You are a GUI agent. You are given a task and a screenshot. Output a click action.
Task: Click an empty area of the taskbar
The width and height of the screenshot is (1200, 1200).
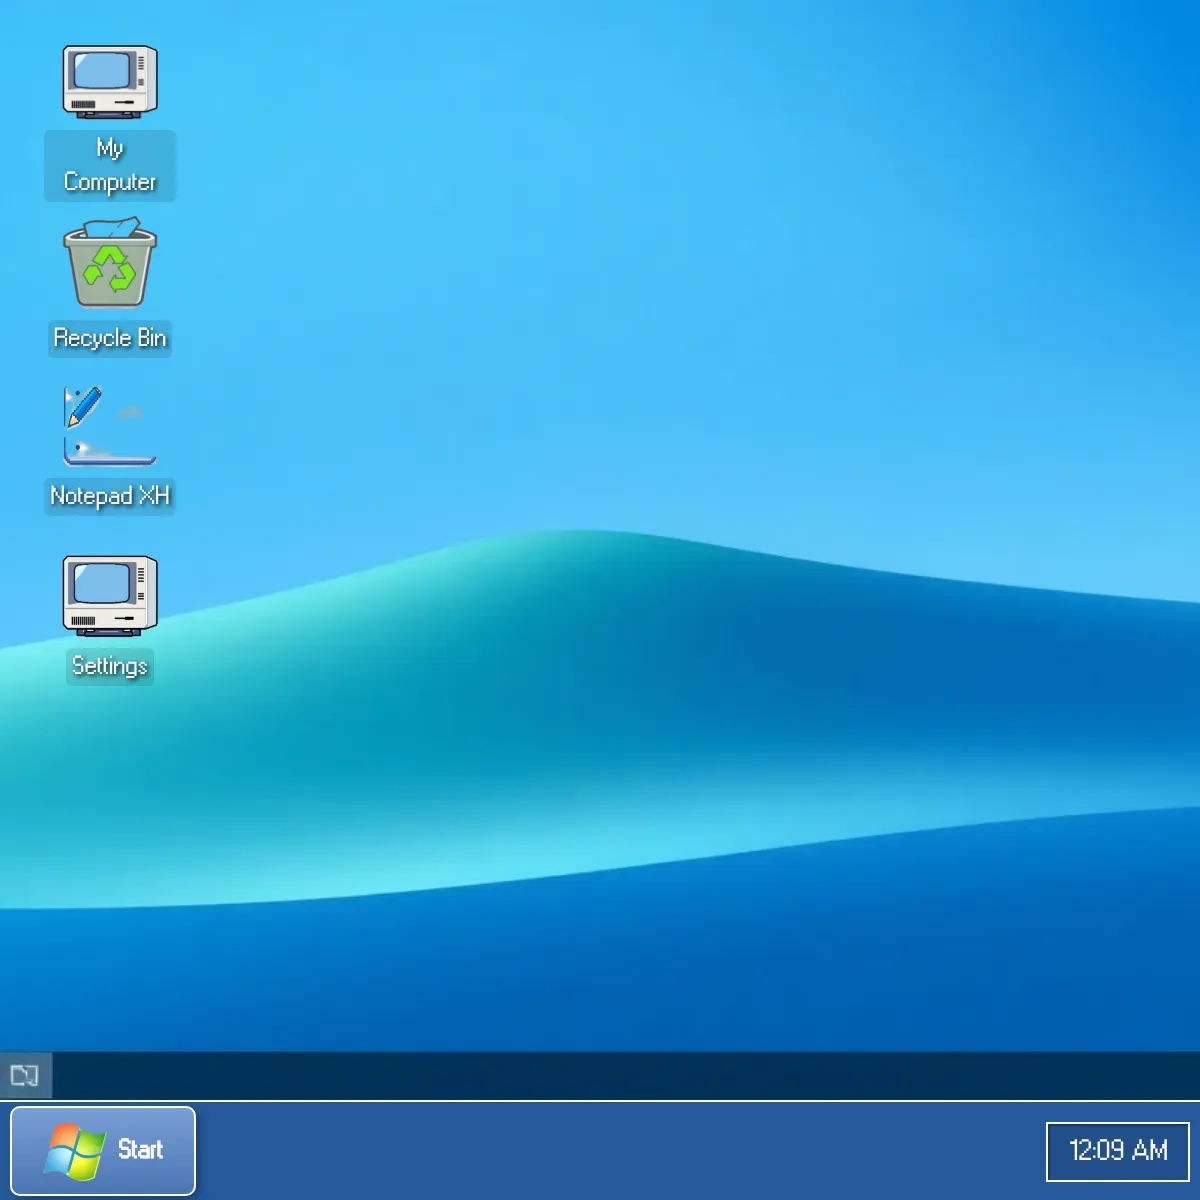(600, 1150)
